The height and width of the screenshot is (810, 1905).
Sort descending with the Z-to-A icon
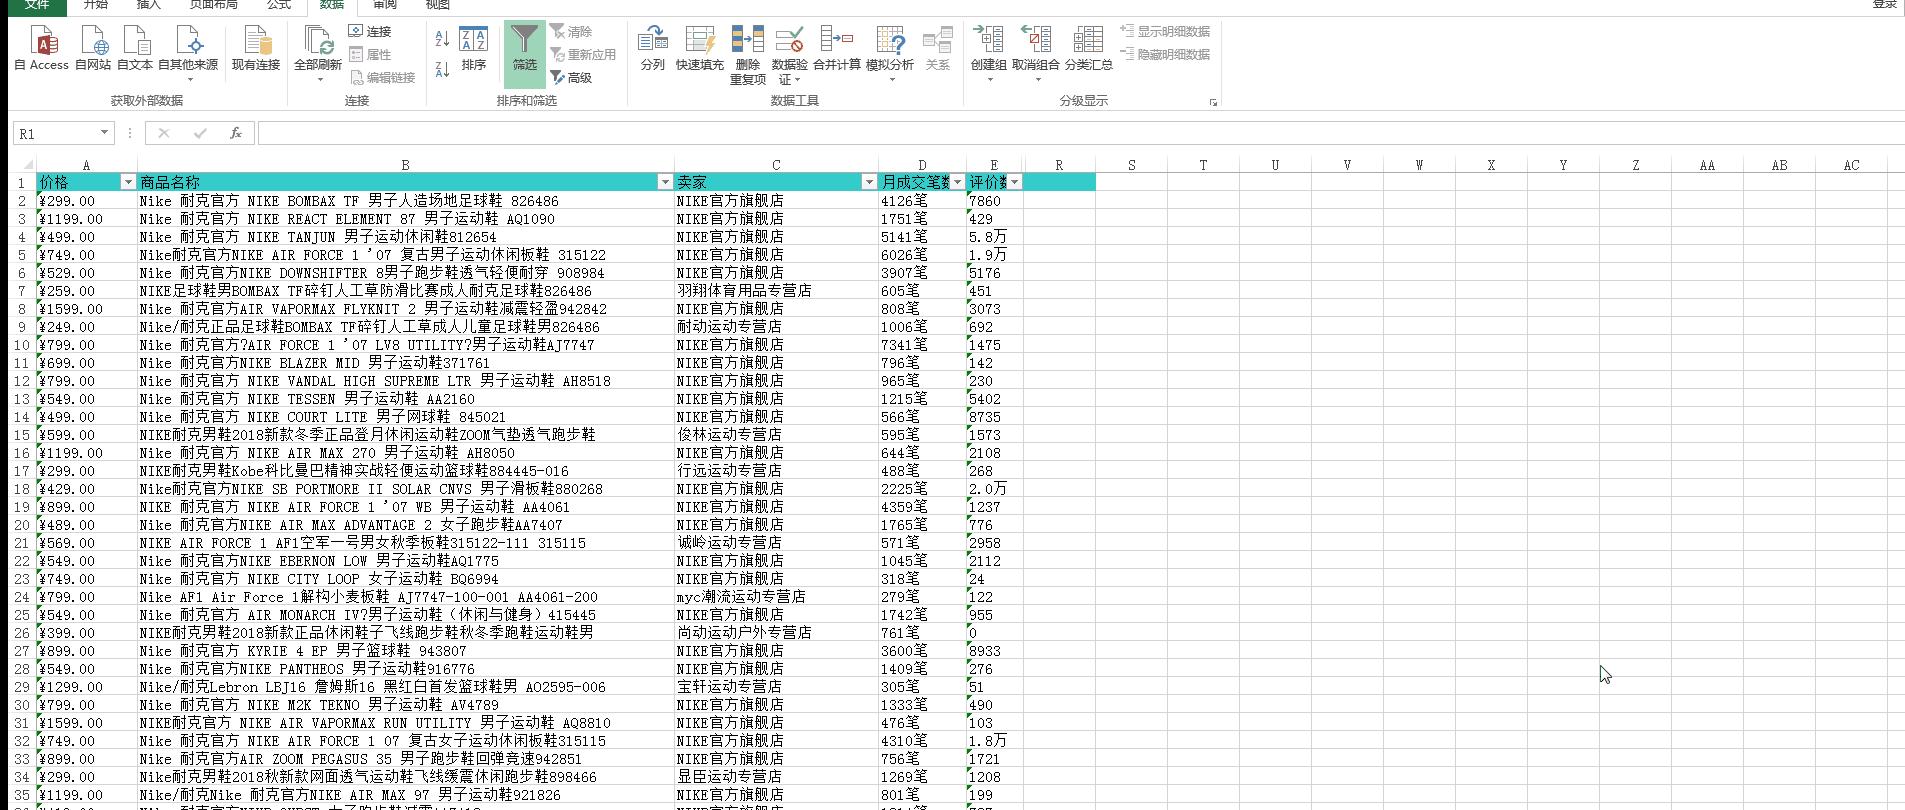pyautogui.click(x=442, y=69)
